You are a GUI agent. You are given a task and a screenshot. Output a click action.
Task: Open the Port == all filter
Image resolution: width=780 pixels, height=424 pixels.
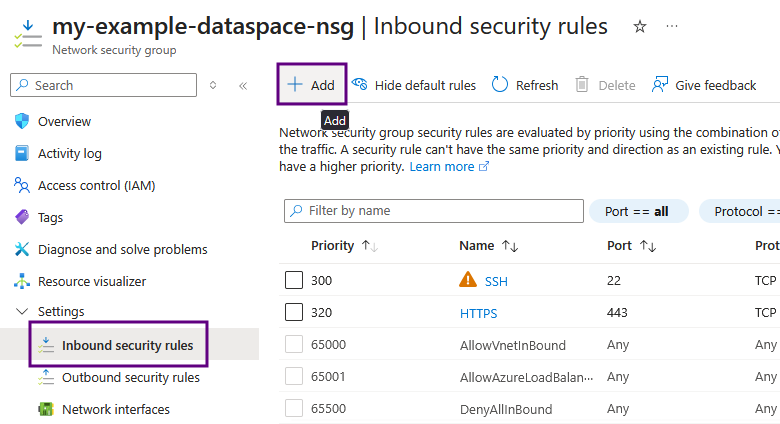639,212
